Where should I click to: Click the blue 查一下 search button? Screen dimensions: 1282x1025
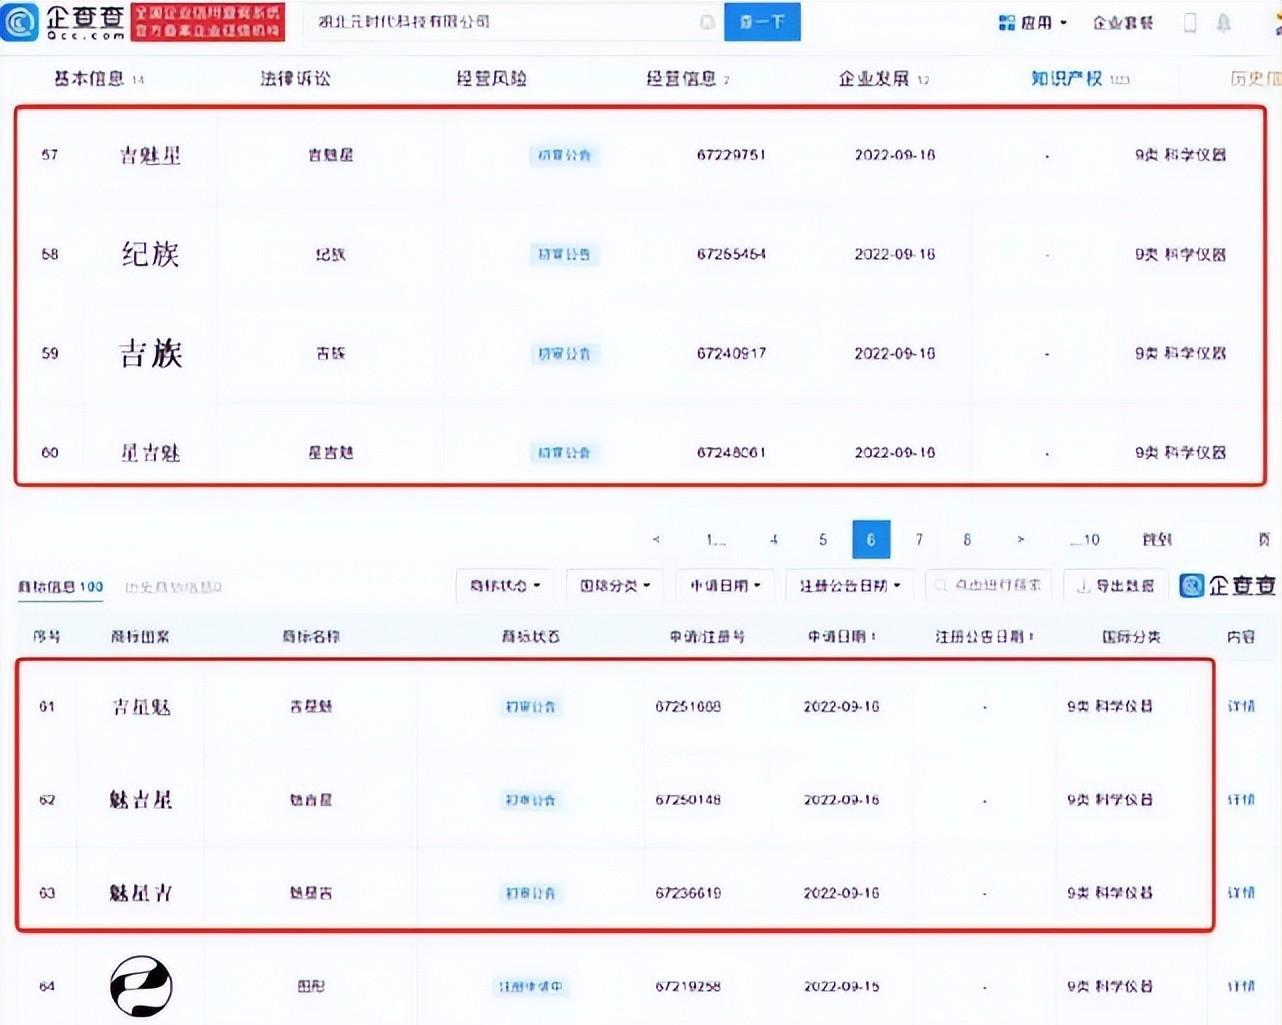tap(762, 21)
